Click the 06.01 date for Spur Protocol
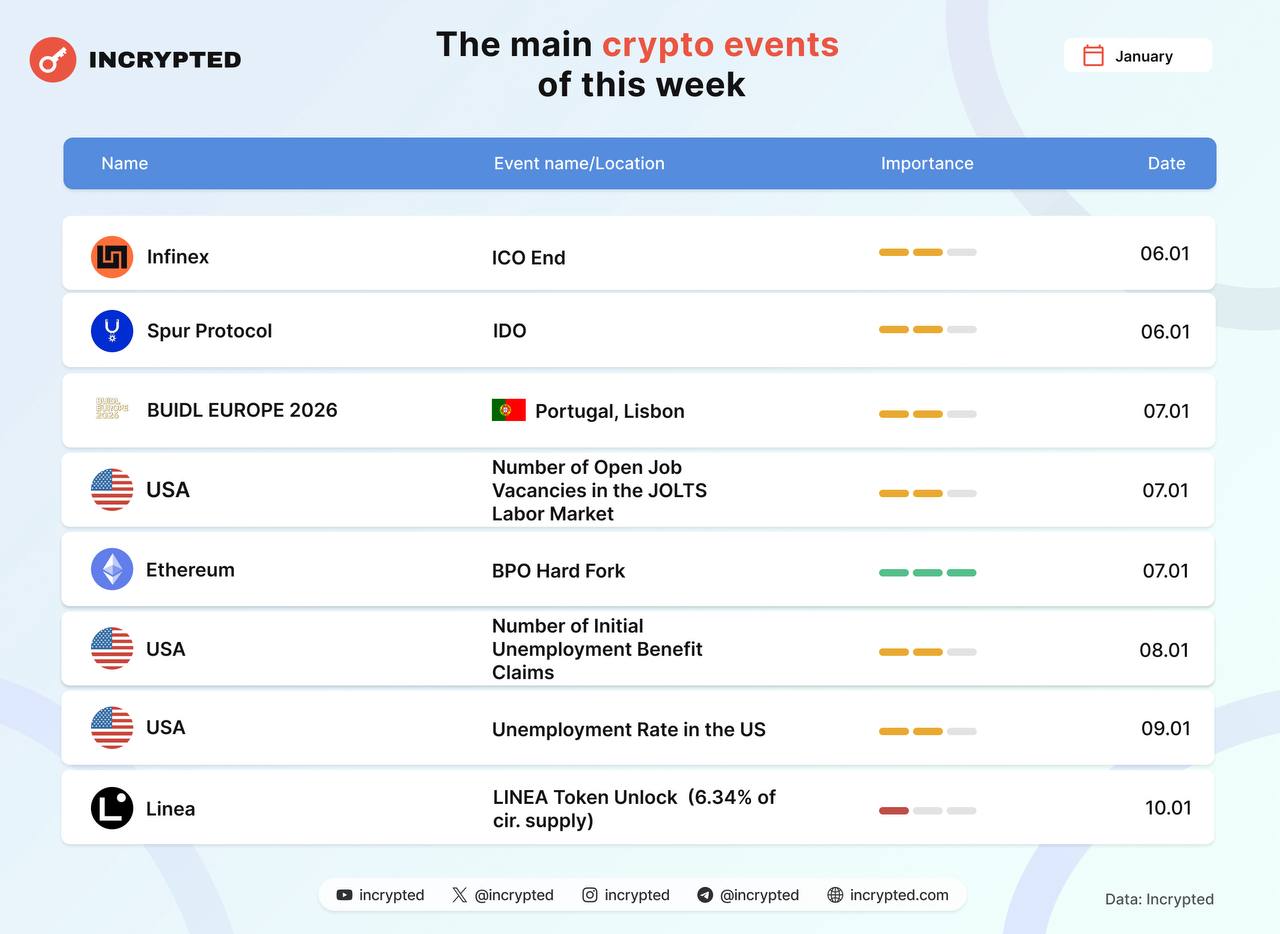 (x=1165, y=332)
